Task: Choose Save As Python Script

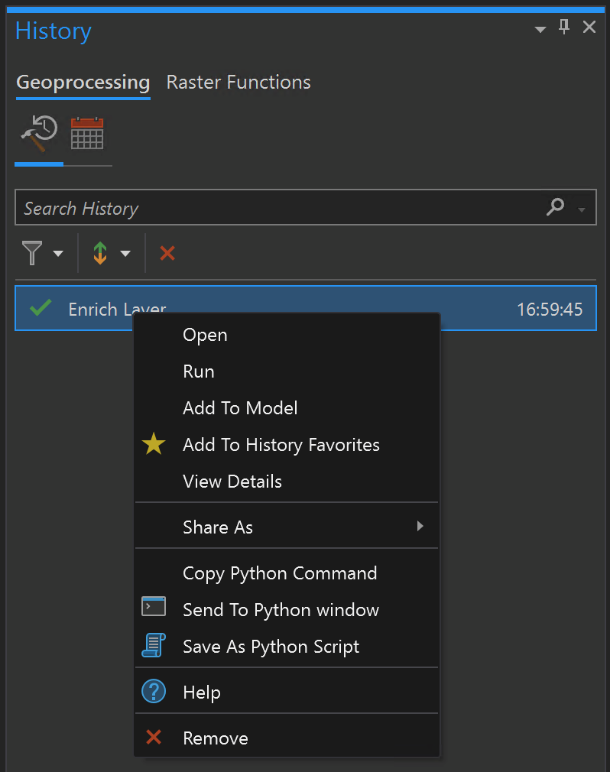Action: [271, 647]
